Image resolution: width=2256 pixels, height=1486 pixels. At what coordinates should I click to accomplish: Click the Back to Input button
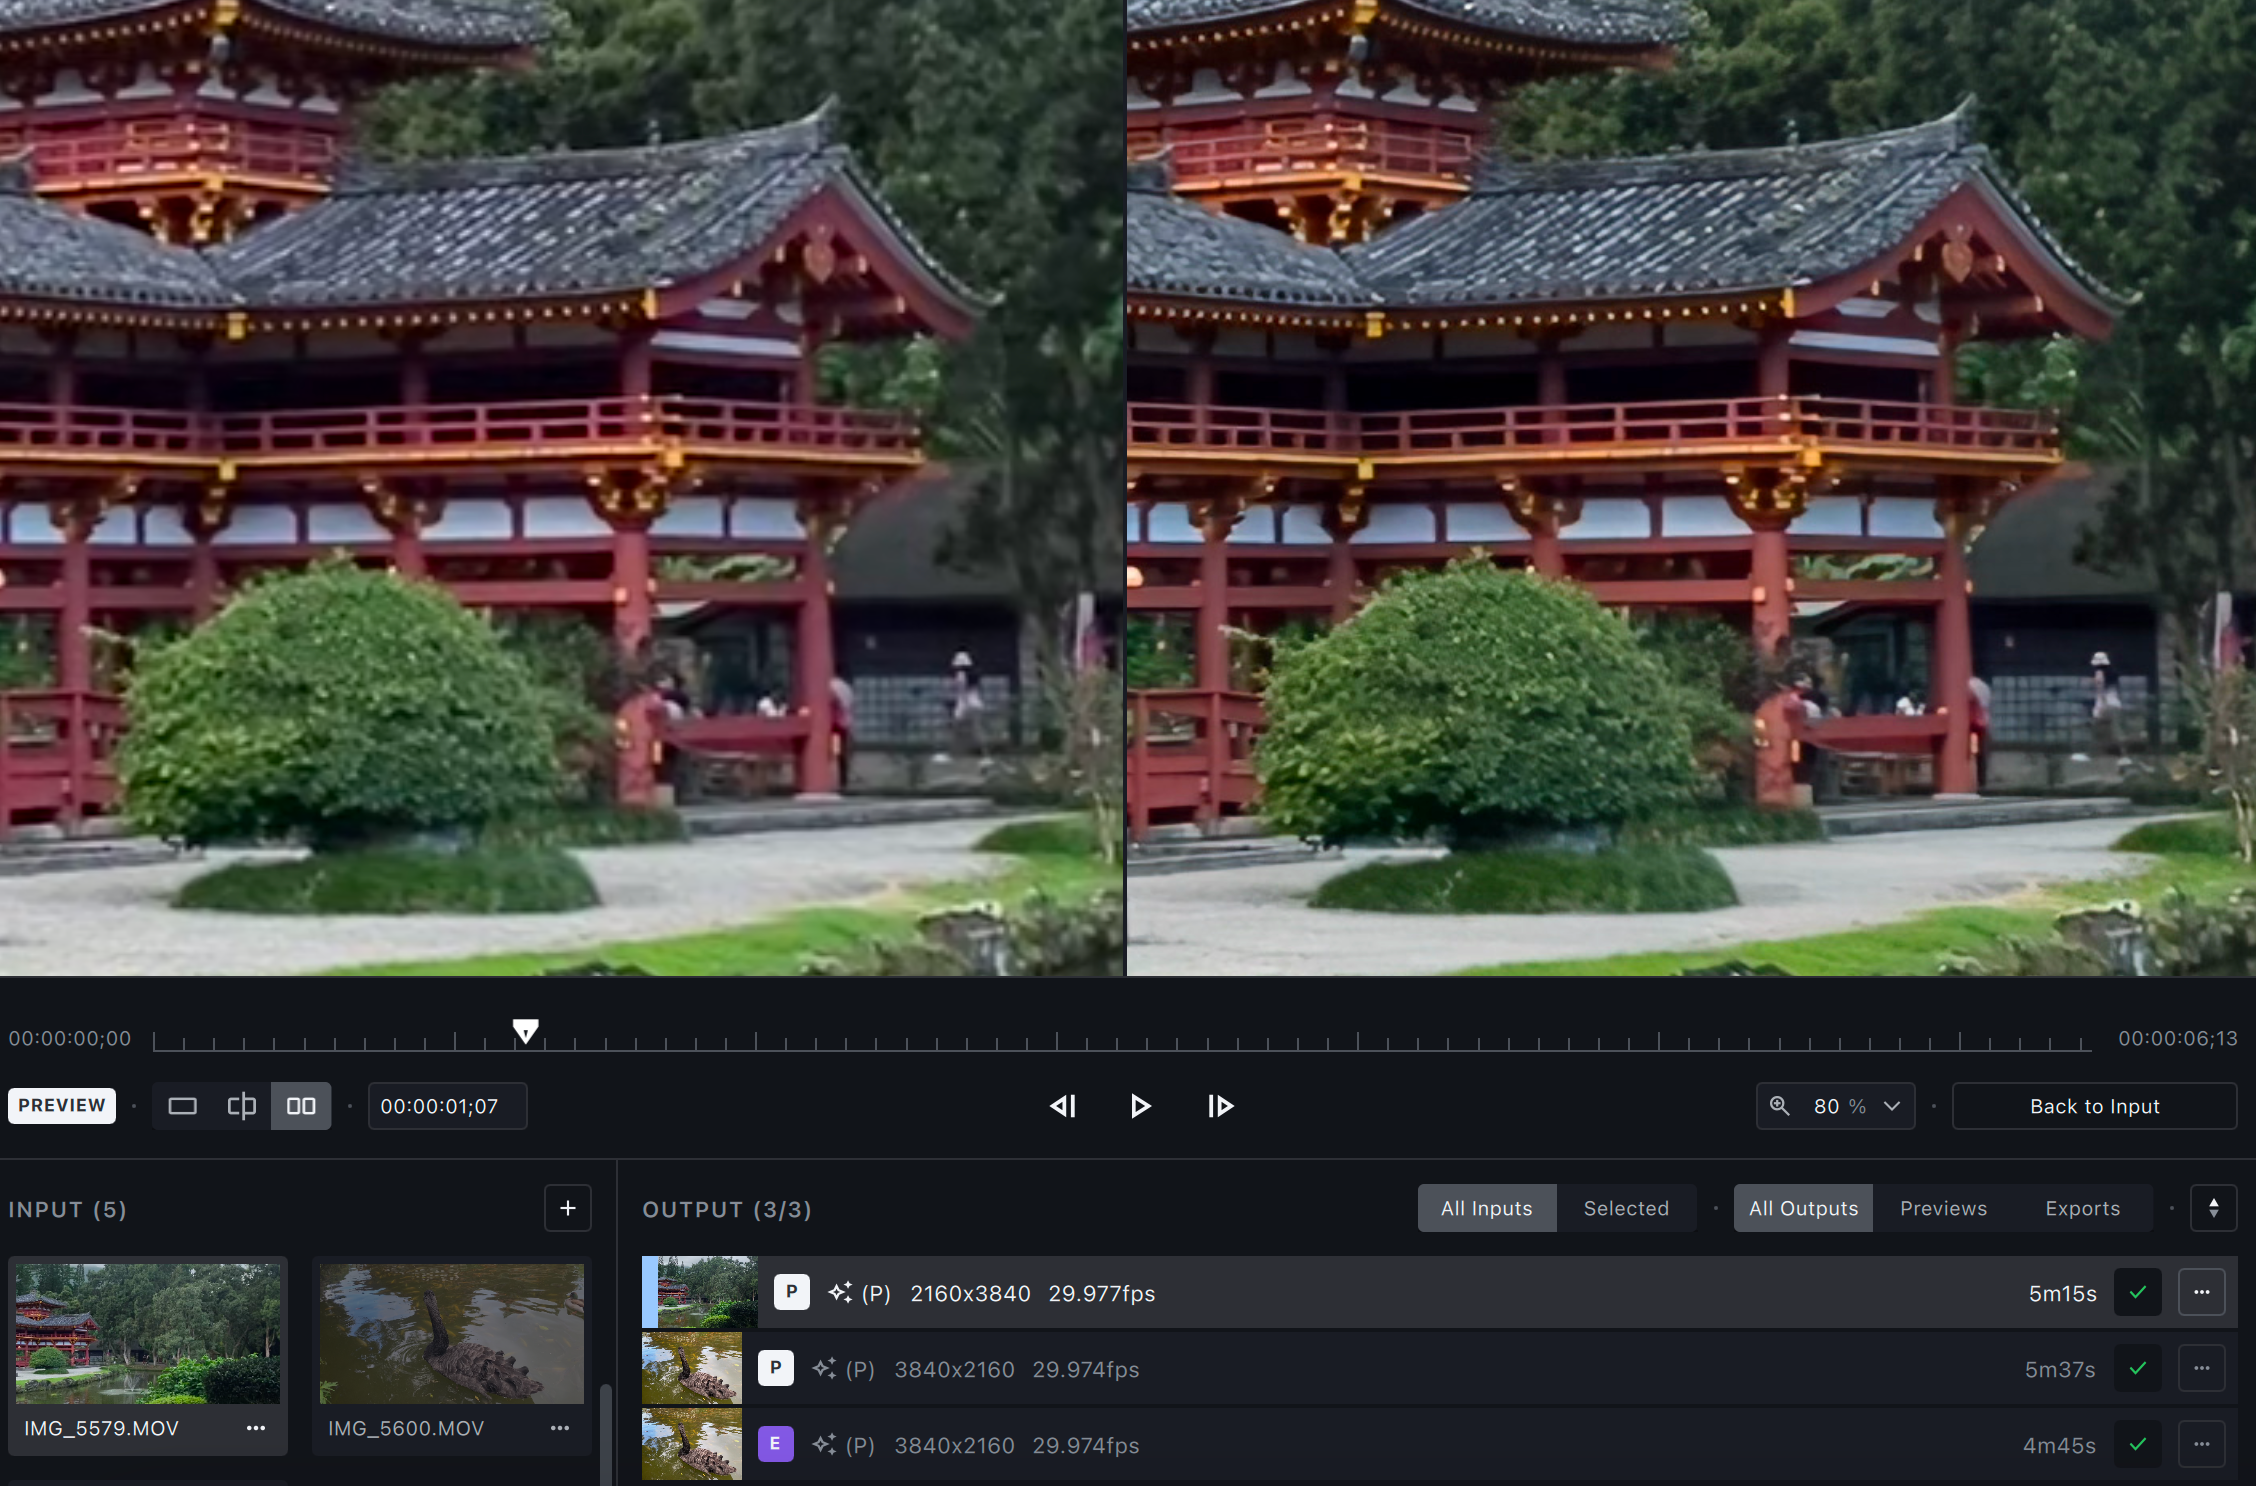coord(2094,1106)
